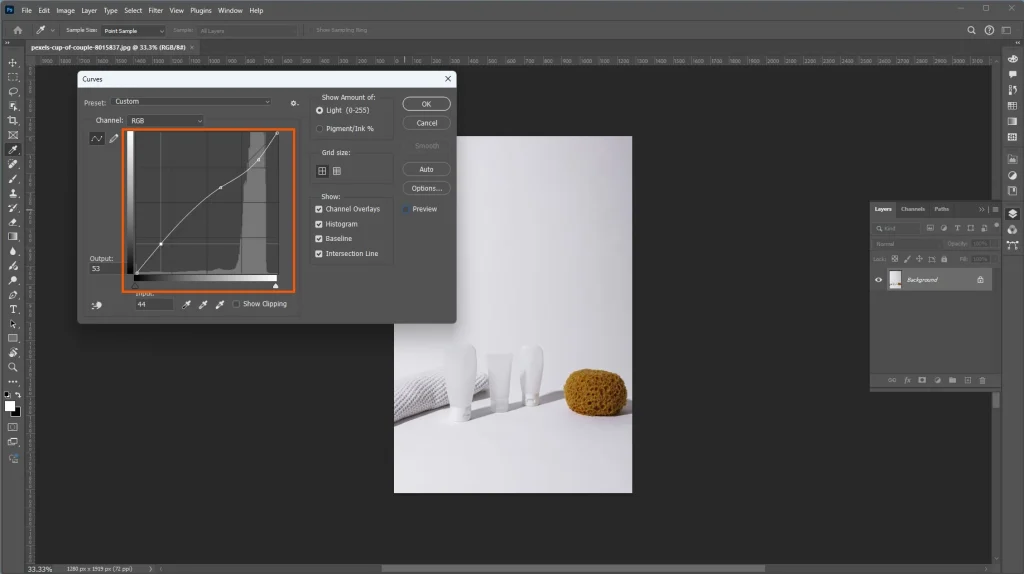The image size is (1024, 574).
Task: Select the Zoom tool in the toolbox
Action: [12, 367]
